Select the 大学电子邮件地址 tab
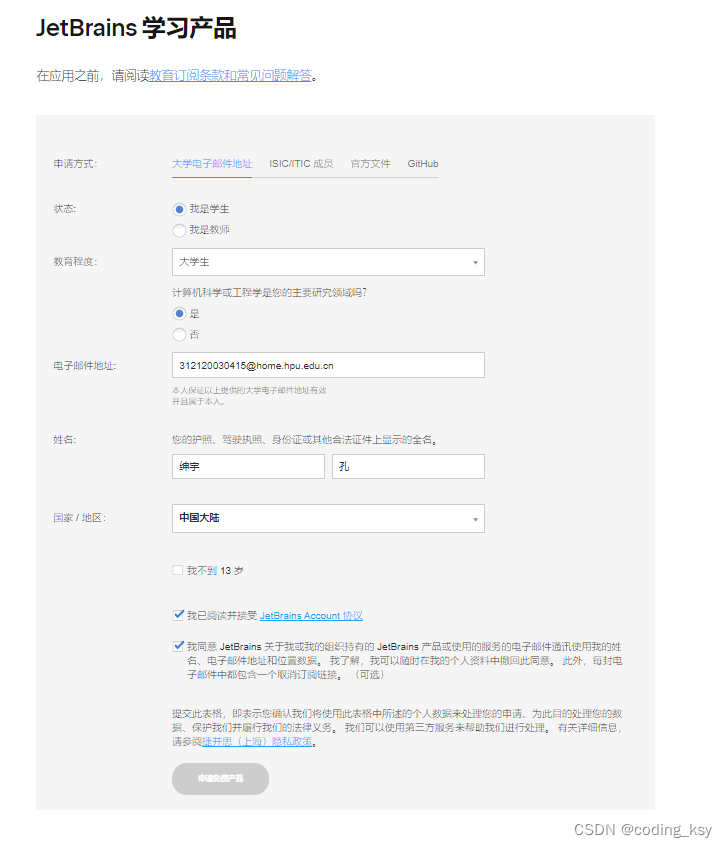727x848 pixels. coord(212,164)
